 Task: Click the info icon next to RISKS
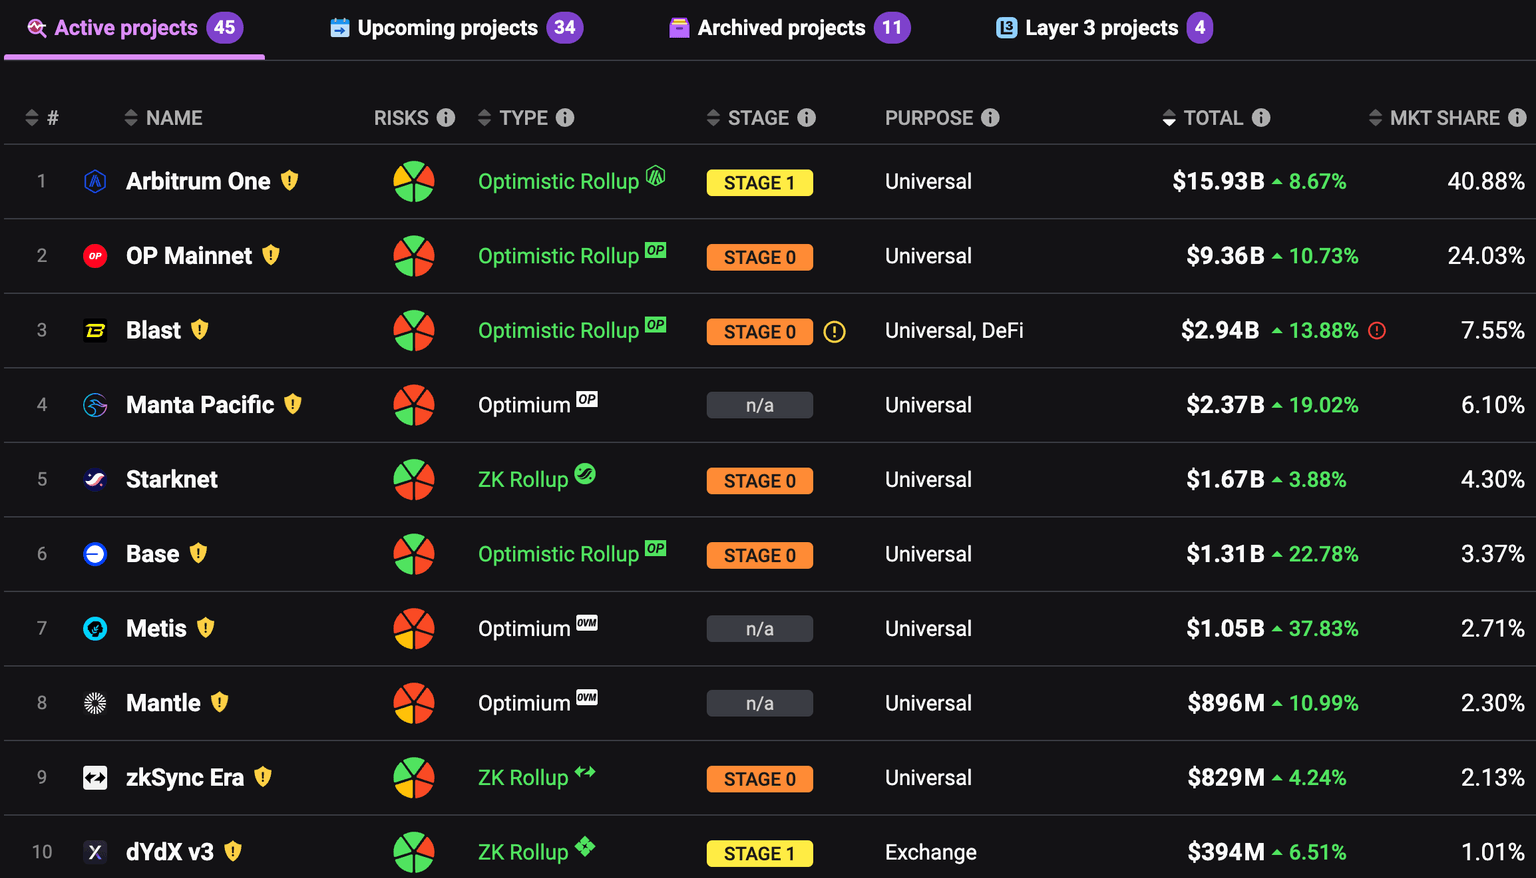[446, 118]
